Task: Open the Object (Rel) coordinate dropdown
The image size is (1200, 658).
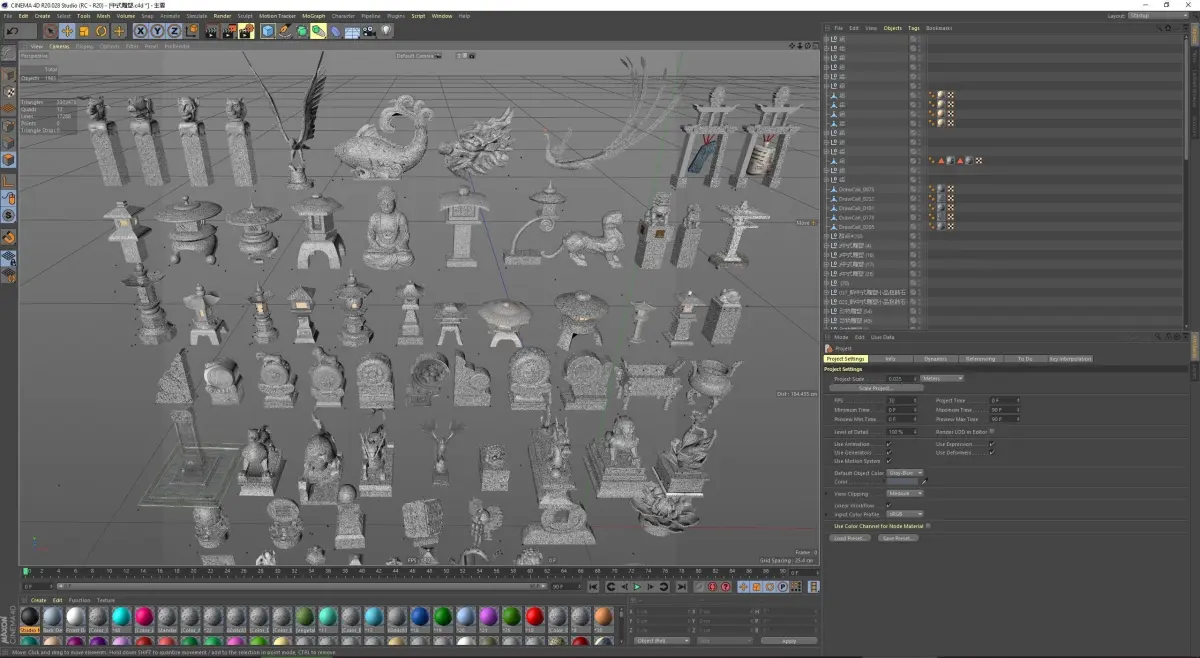Action: (662, 640)
